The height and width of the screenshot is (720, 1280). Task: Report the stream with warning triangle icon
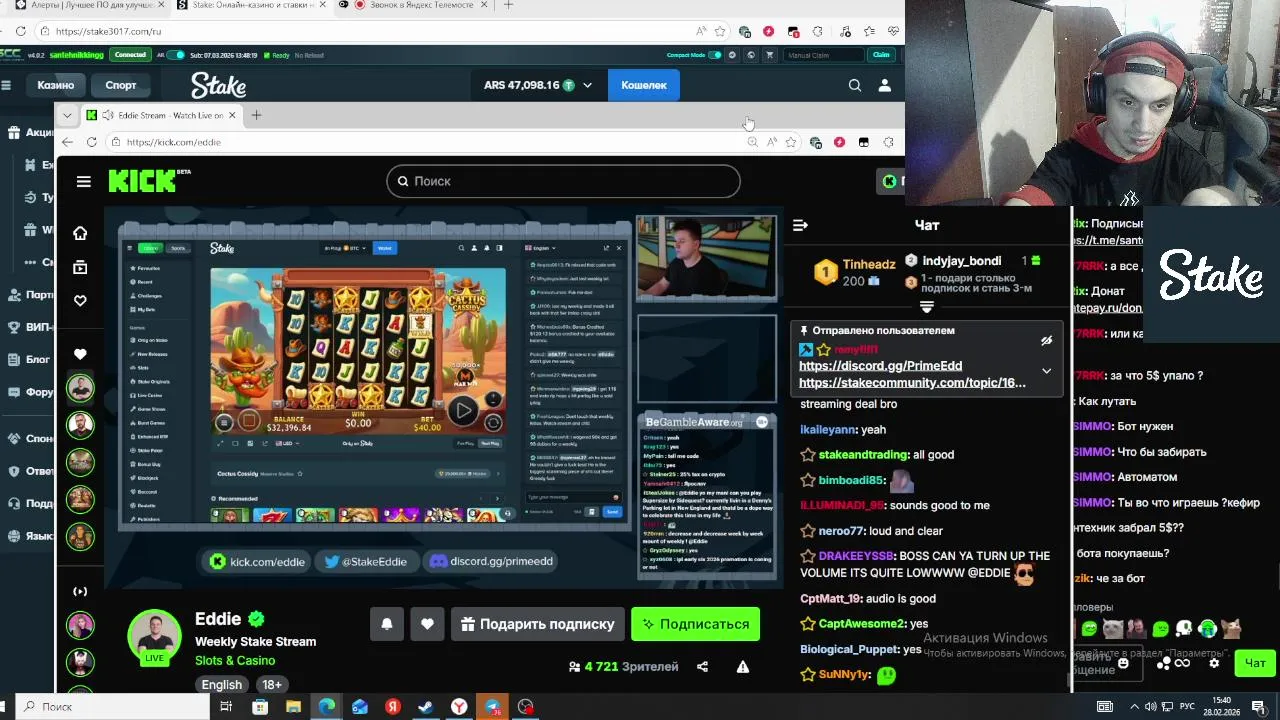click(743, 667)
